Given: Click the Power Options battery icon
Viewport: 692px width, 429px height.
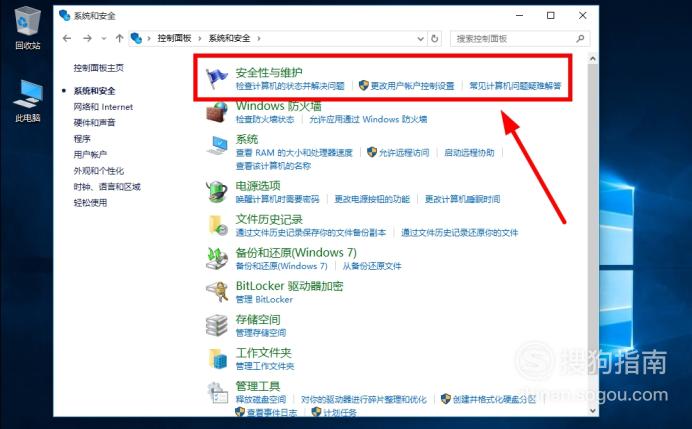Looking at the screenshot, I should (x=217, y=192).
